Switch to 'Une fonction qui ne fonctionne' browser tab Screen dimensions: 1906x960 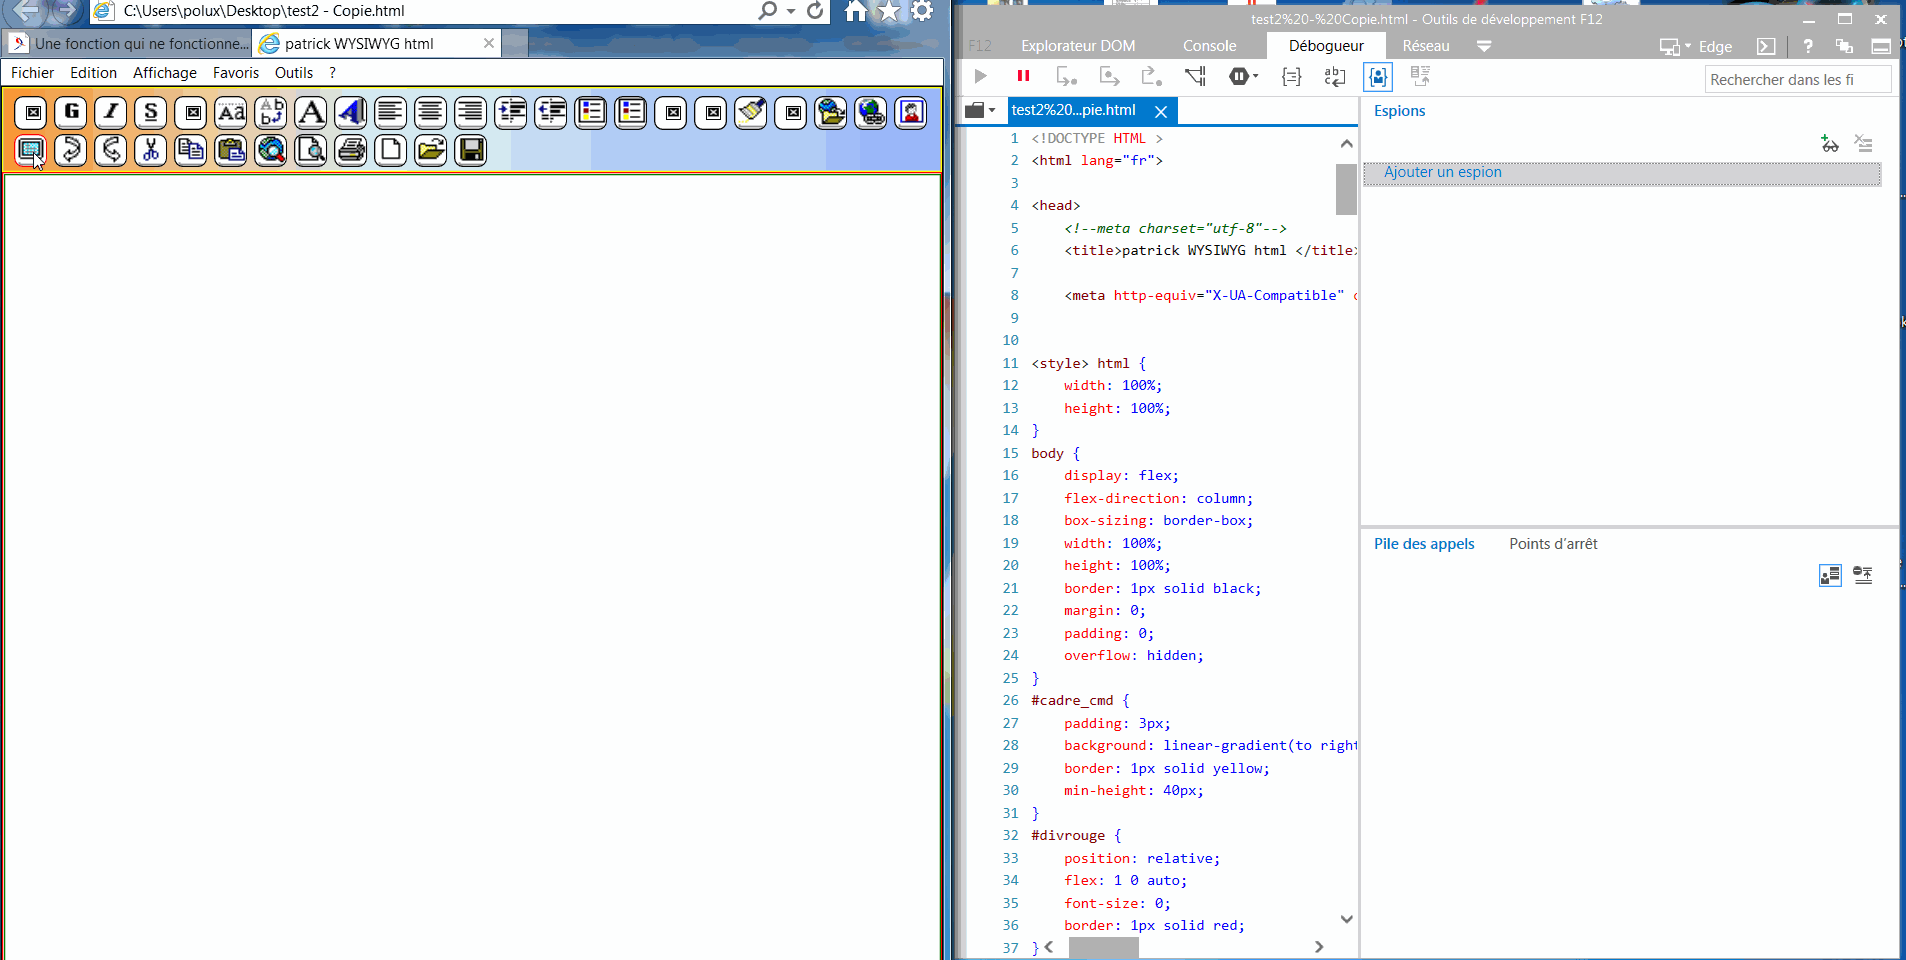(129, 44)
